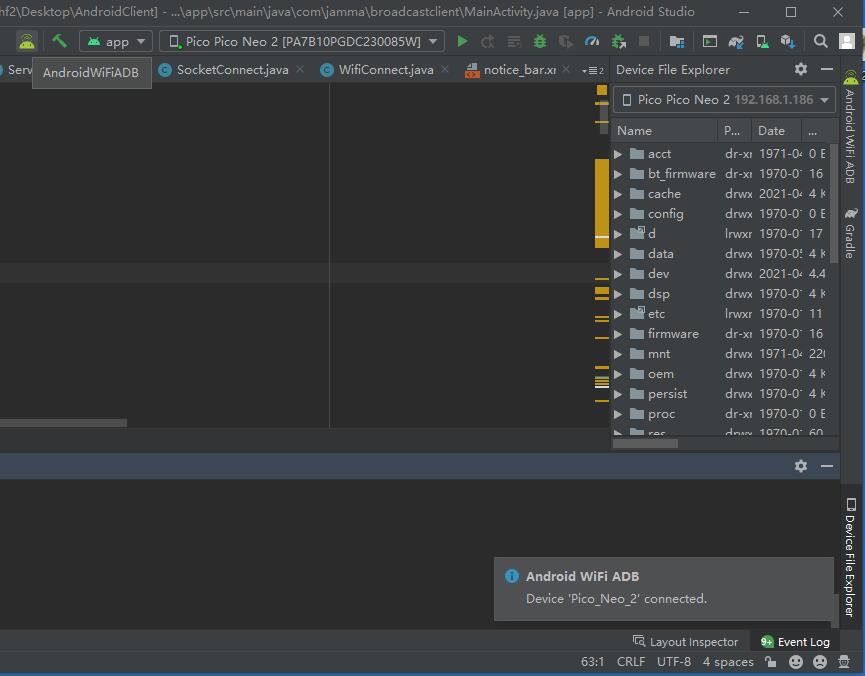Toggle the file read-only lock in status bar
The image size is (865, 676).
[770, 661]
